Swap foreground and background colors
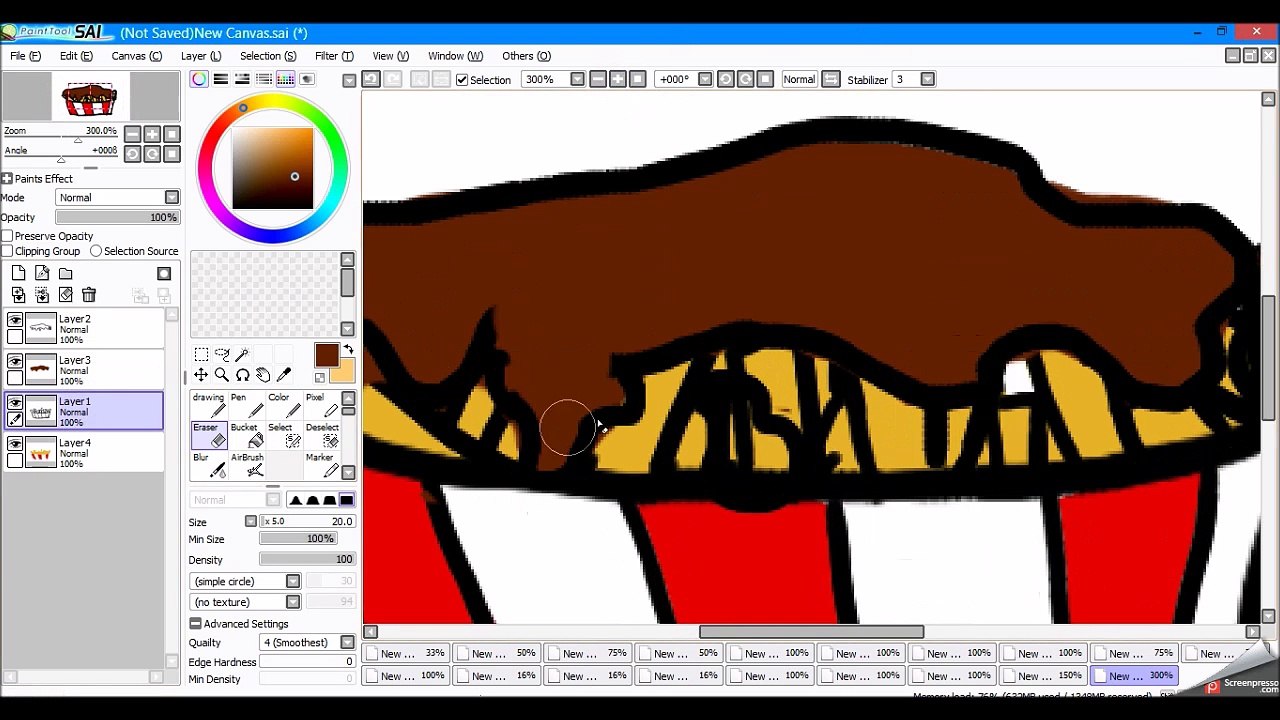1280x720 pixels. 348,350
